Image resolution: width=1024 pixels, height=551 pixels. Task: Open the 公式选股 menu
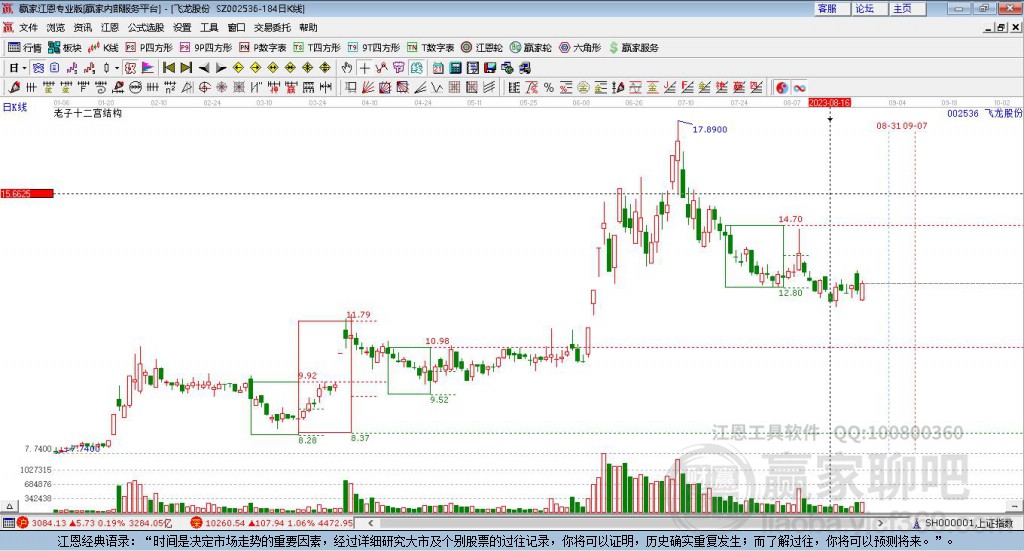146,27
